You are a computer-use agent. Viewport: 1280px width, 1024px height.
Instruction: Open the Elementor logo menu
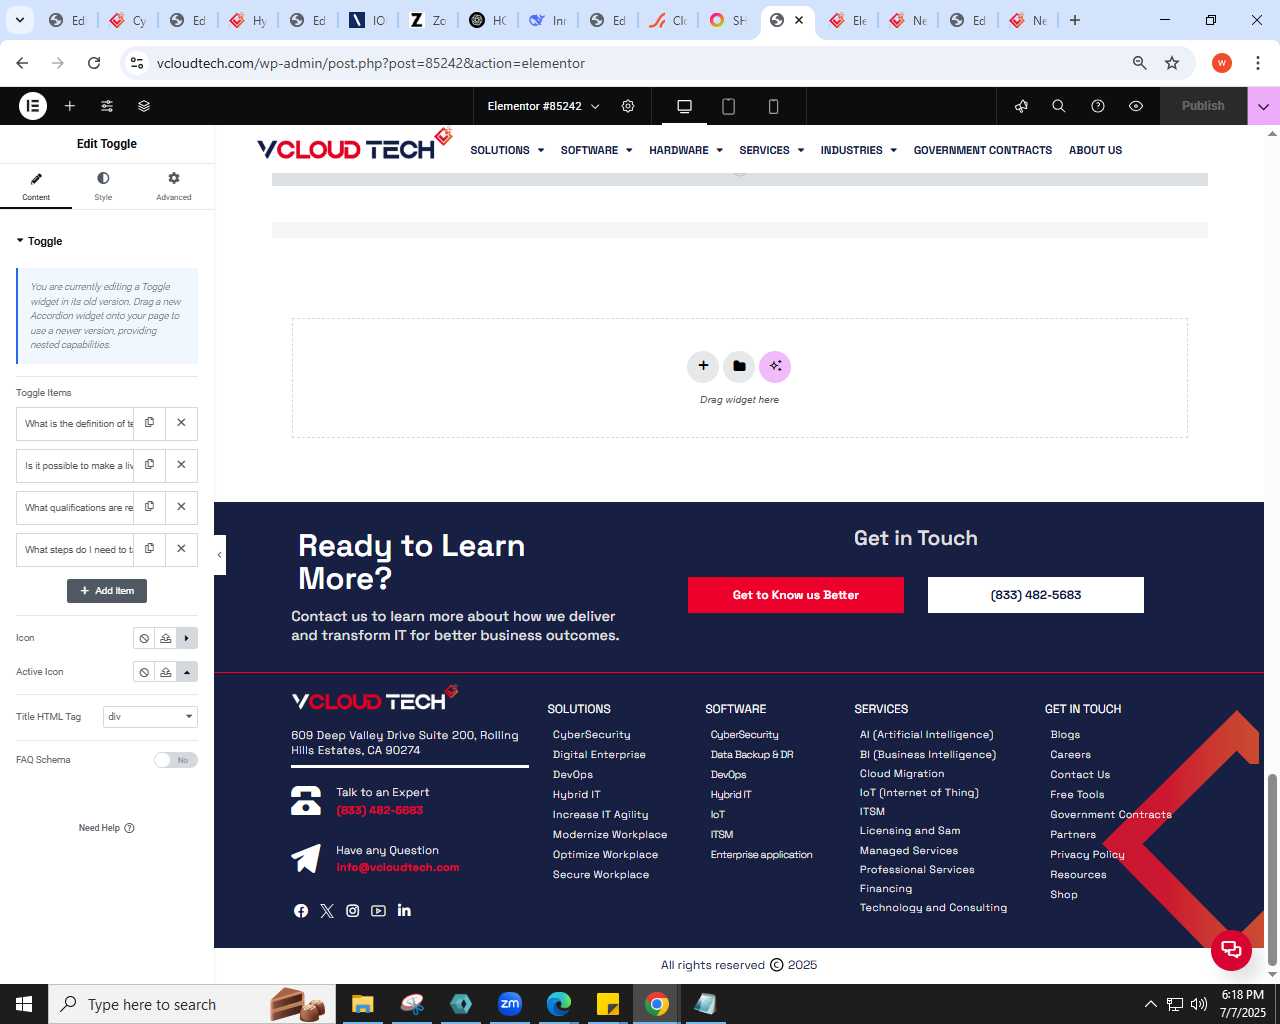tap(33, 105)
